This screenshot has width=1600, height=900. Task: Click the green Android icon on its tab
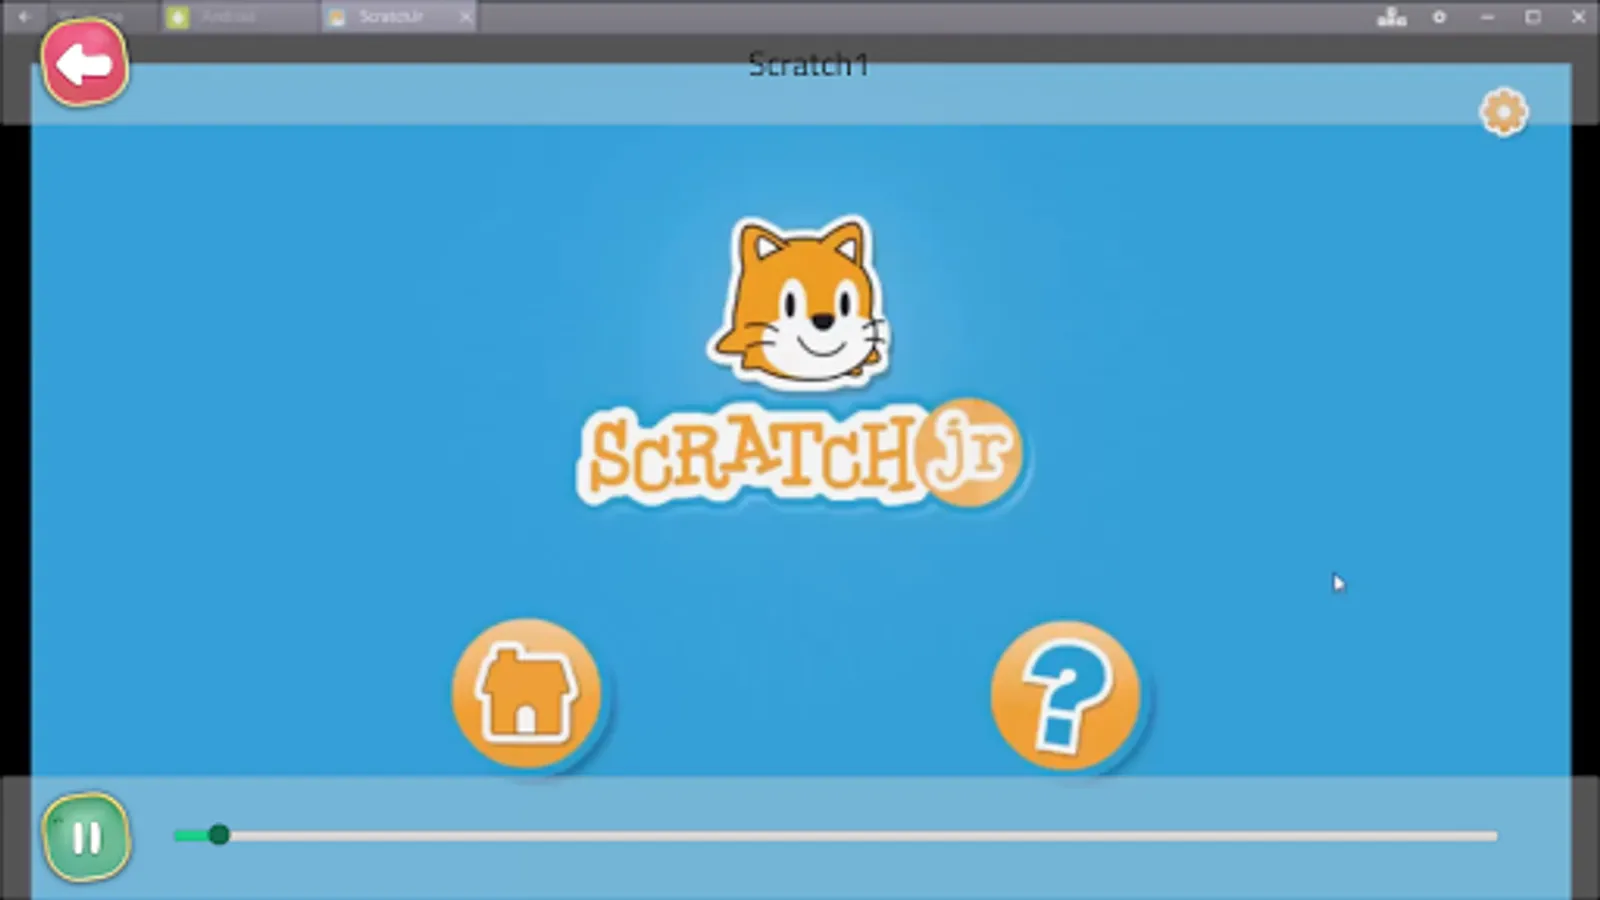pos(180,16)
